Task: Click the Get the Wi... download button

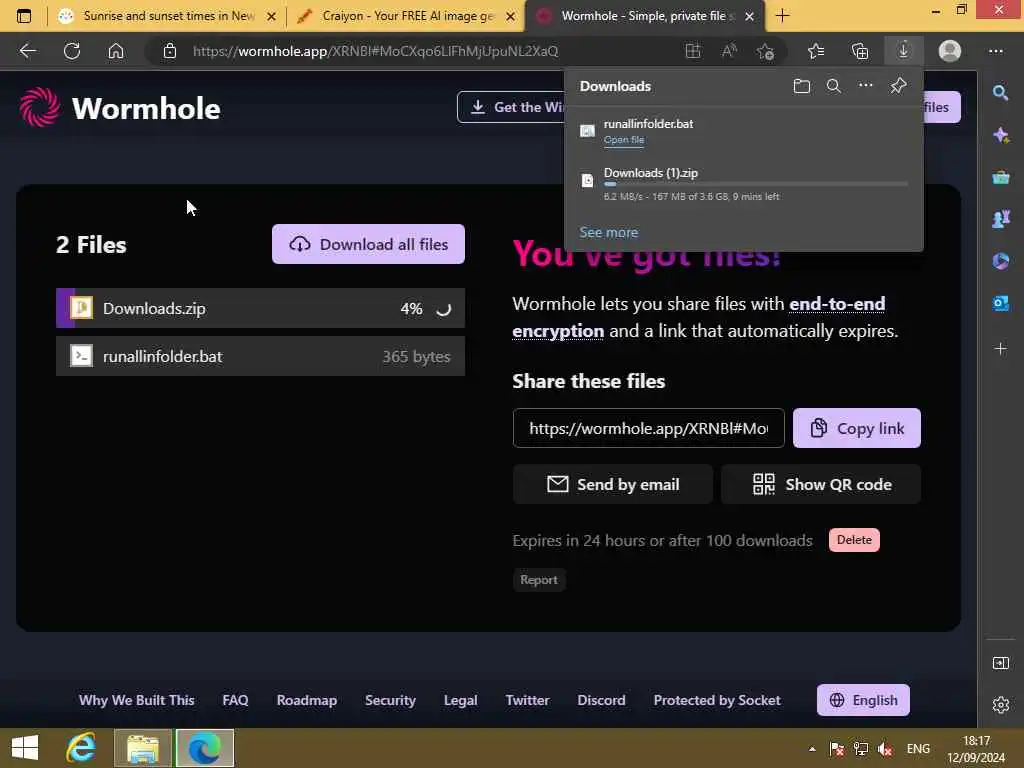Action: click(511, 107)
